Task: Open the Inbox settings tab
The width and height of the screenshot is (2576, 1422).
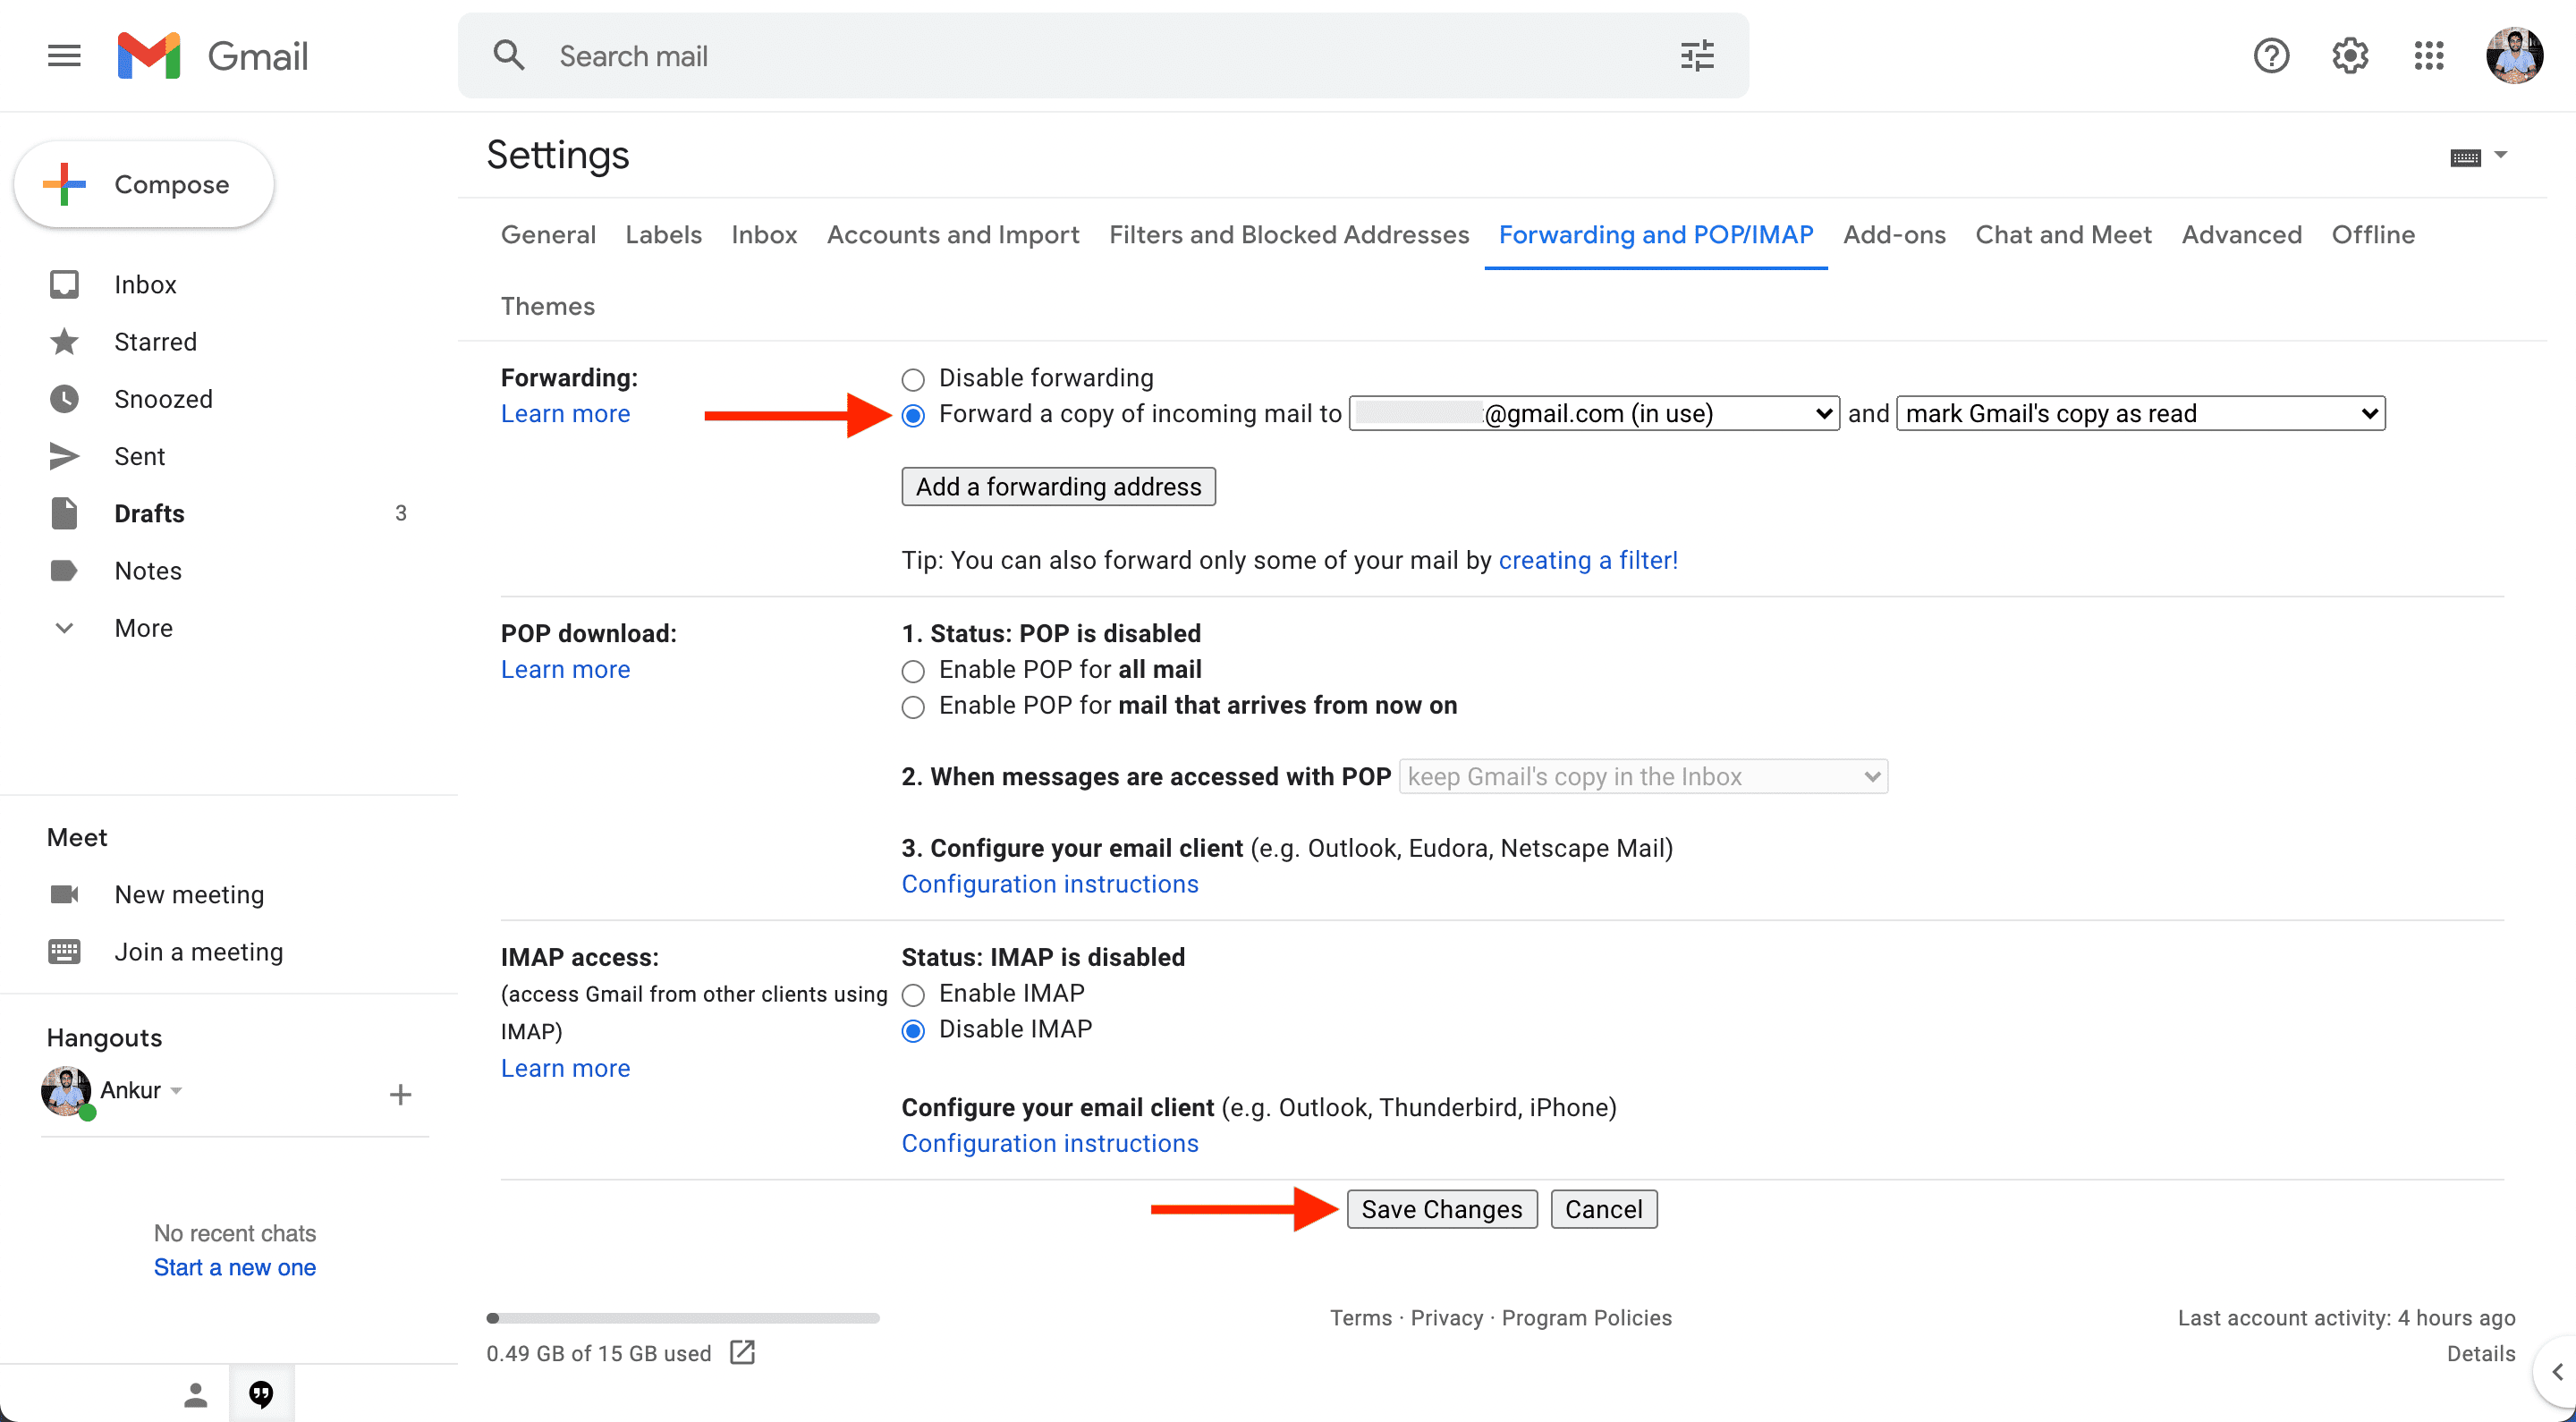Action: click(x=764, y=235)
